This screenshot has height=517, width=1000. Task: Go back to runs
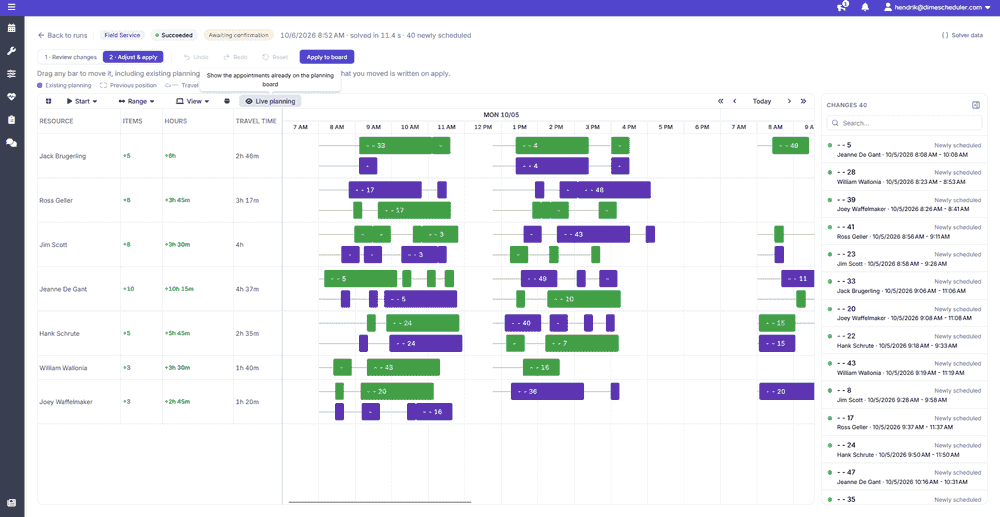coord(62,35)
